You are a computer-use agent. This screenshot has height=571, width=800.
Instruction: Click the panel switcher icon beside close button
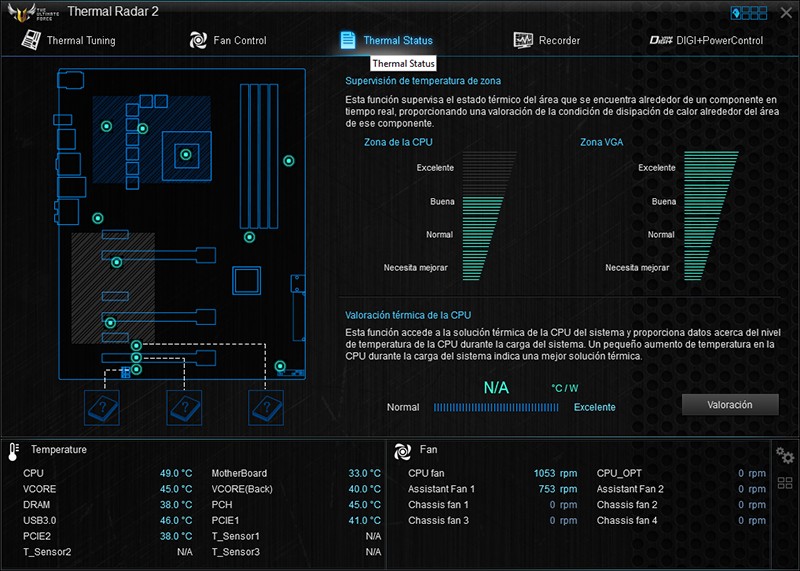click(749, 13)
